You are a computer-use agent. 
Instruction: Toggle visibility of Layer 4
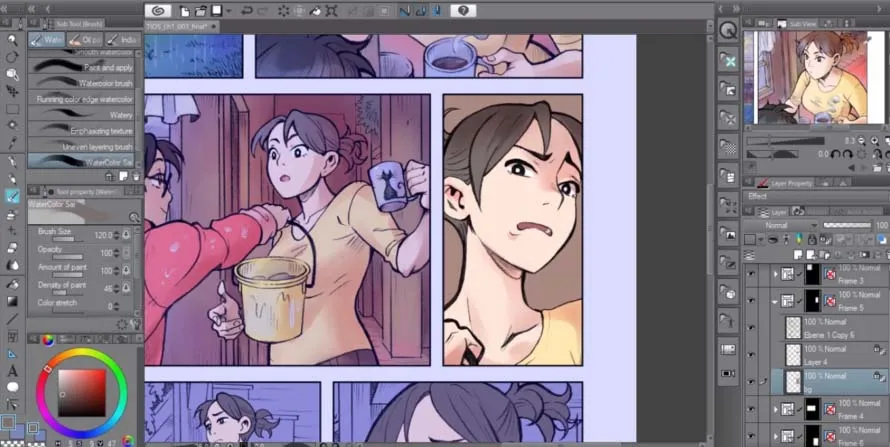click(x=751, y=355)
